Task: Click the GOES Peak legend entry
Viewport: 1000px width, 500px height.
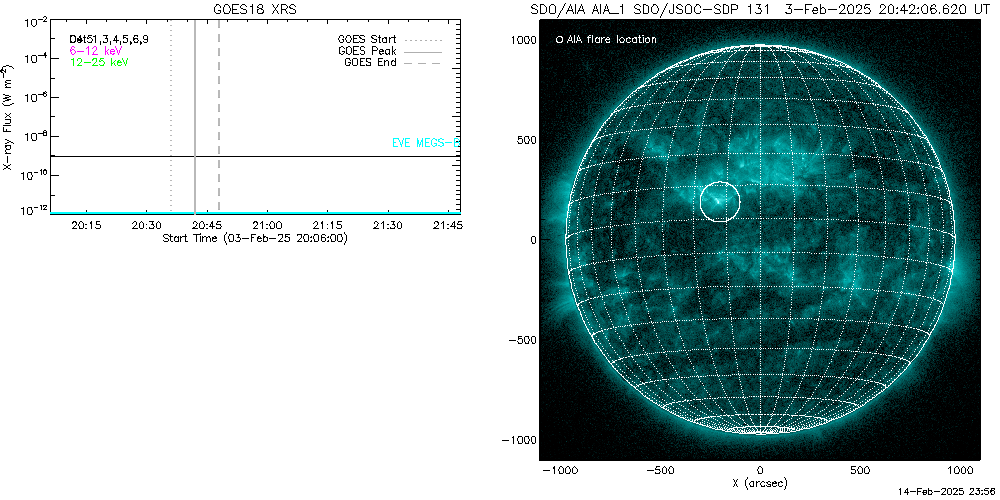Action: pos(390,51)
